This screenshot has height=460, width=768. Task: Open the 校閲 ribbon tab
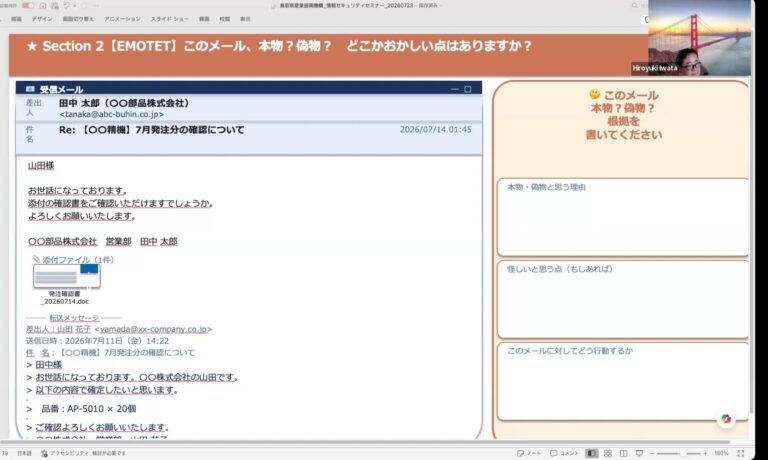tap(224, 19)
